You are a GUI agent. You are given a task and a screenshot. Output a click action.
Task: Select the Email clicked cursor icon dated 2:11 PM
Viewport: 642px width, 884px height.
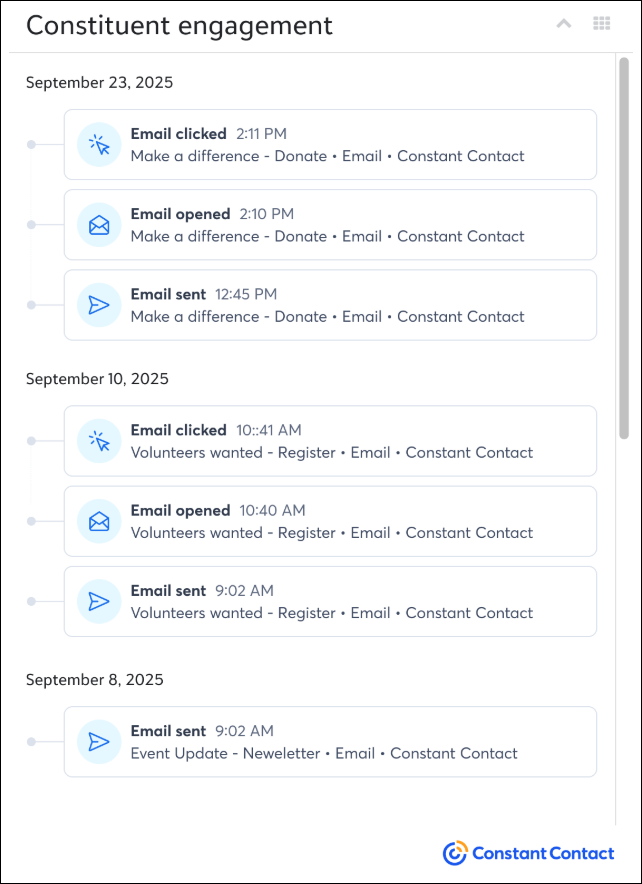tap(99, 144)
